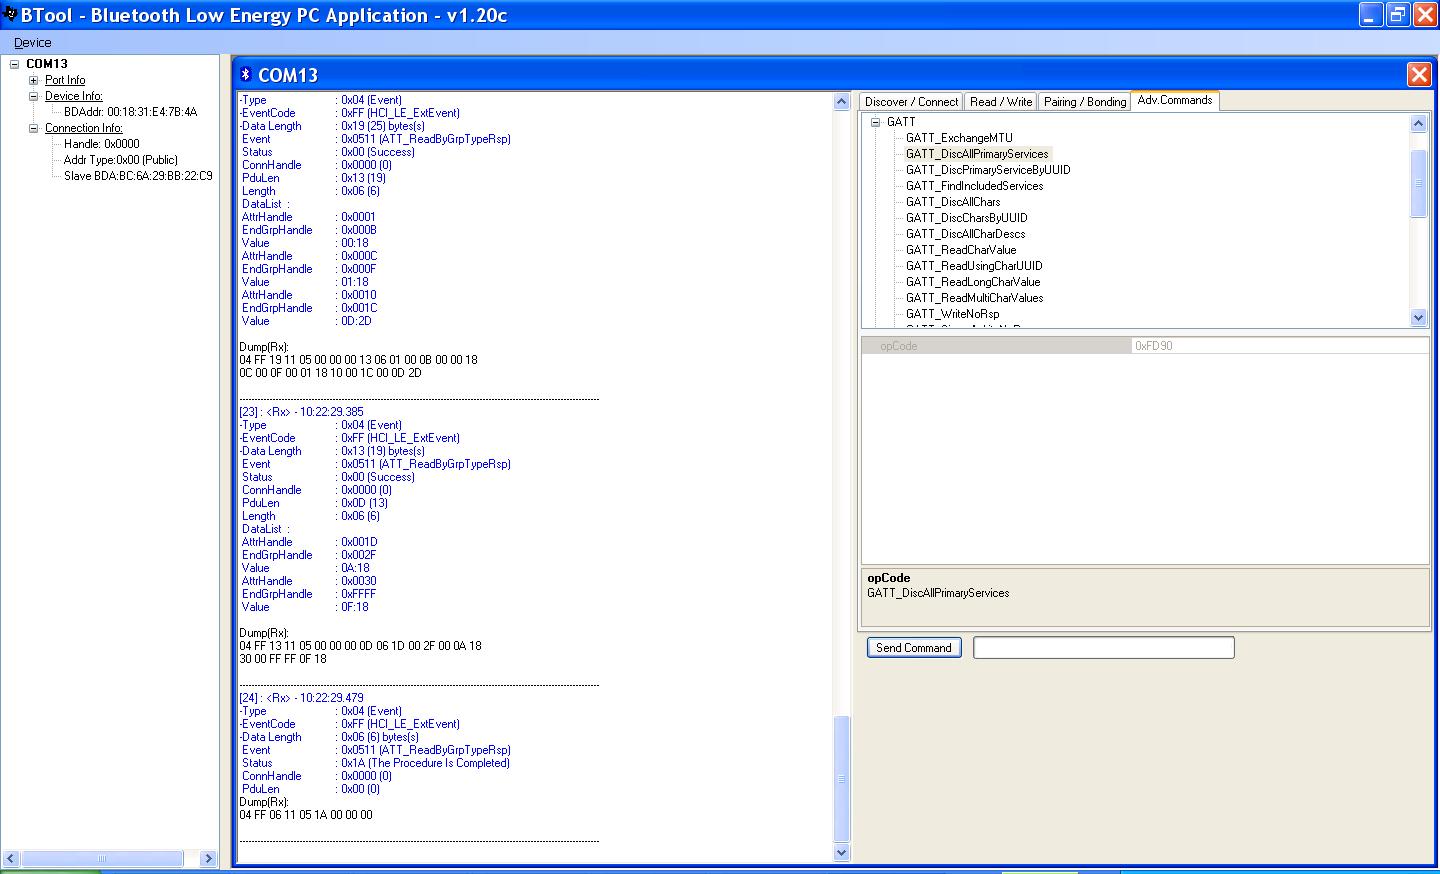
Task: Expand the Port Info node
Action: (x=34, y=80)
